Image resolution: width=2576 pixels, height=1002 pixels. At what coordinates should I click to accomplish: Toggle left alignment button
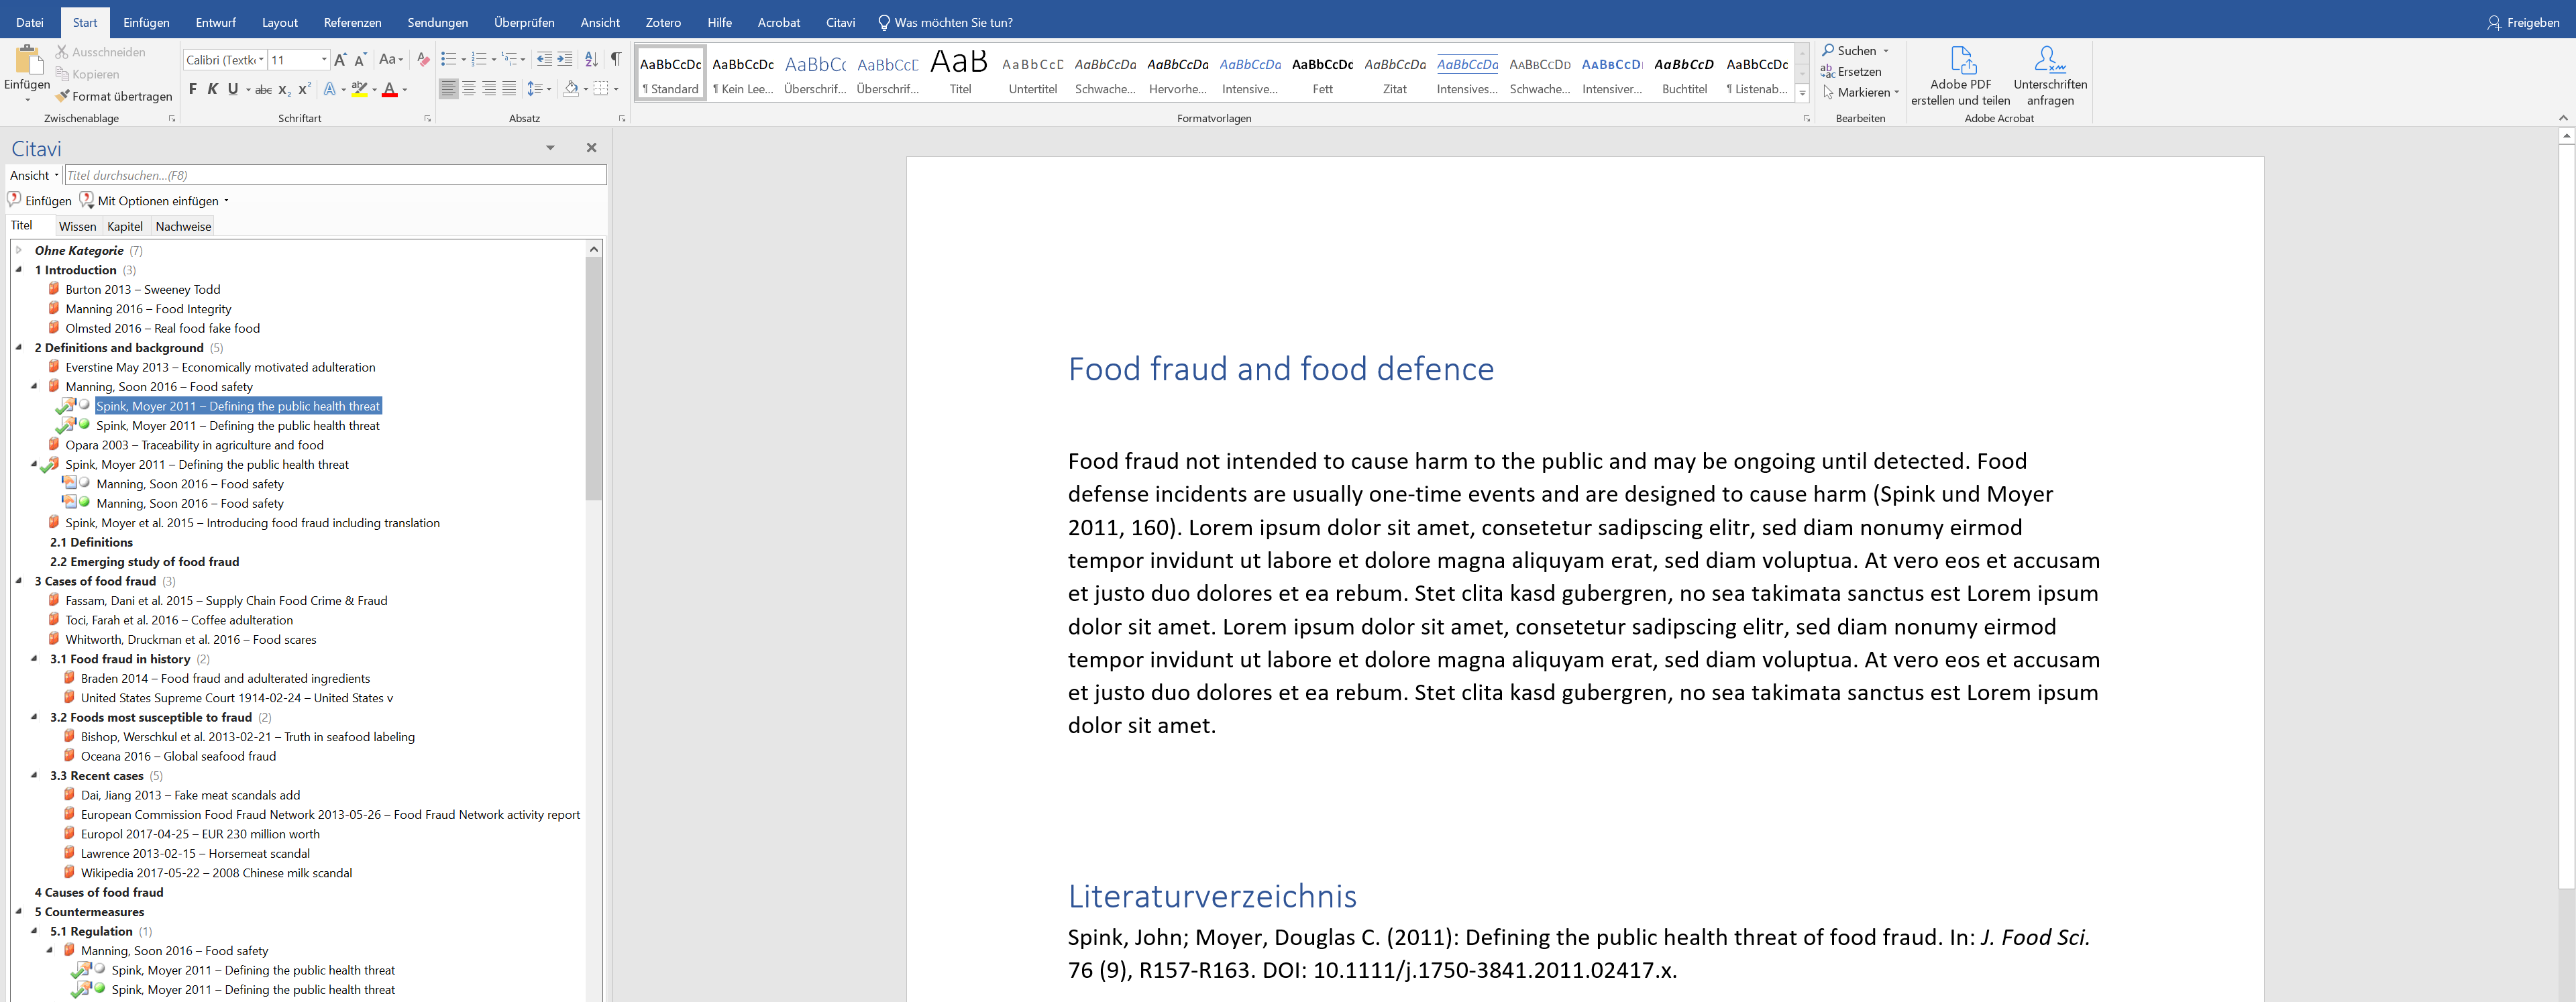[x=449, y=89]
